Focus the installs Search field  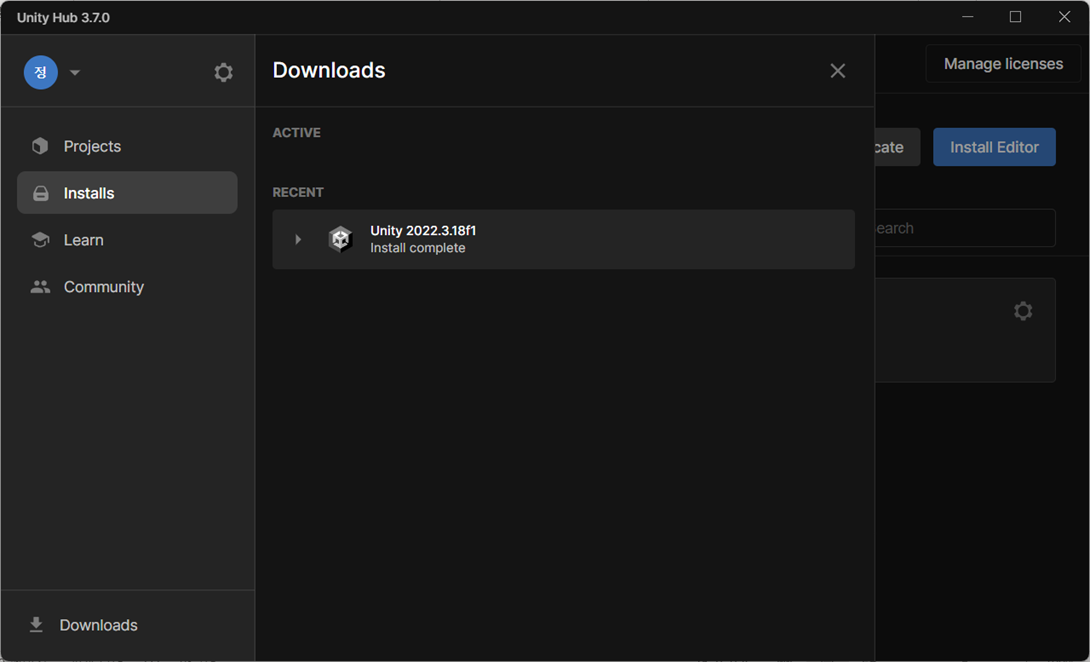pos(965,228)
